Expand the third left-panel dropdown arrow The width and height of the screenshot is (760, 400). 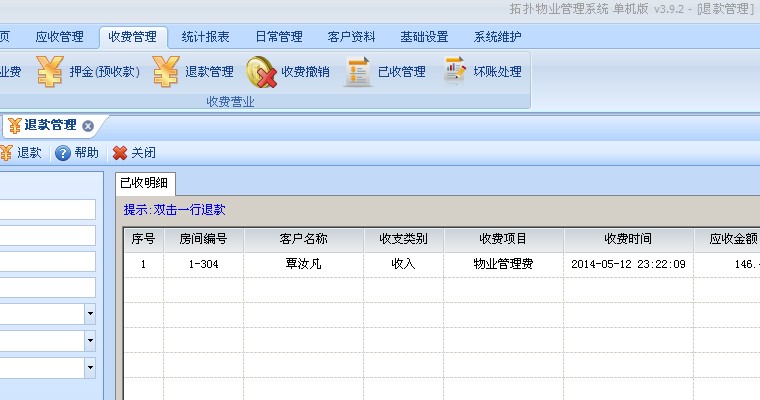[90, 367]
